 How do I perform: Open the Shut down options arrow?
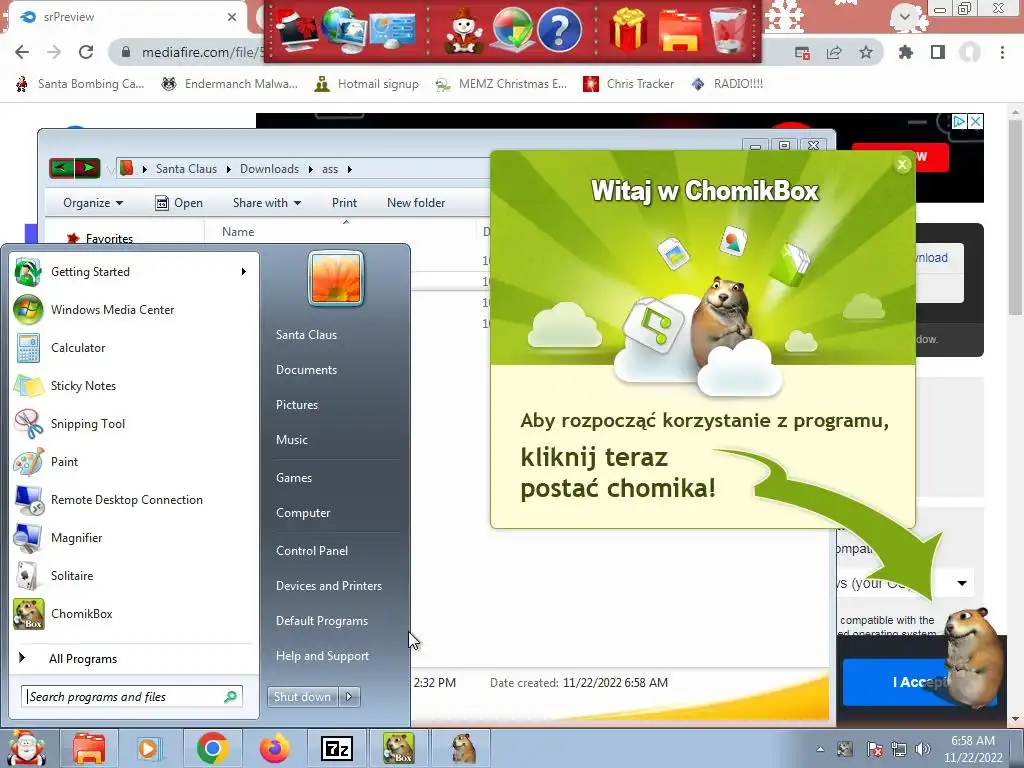349,697
